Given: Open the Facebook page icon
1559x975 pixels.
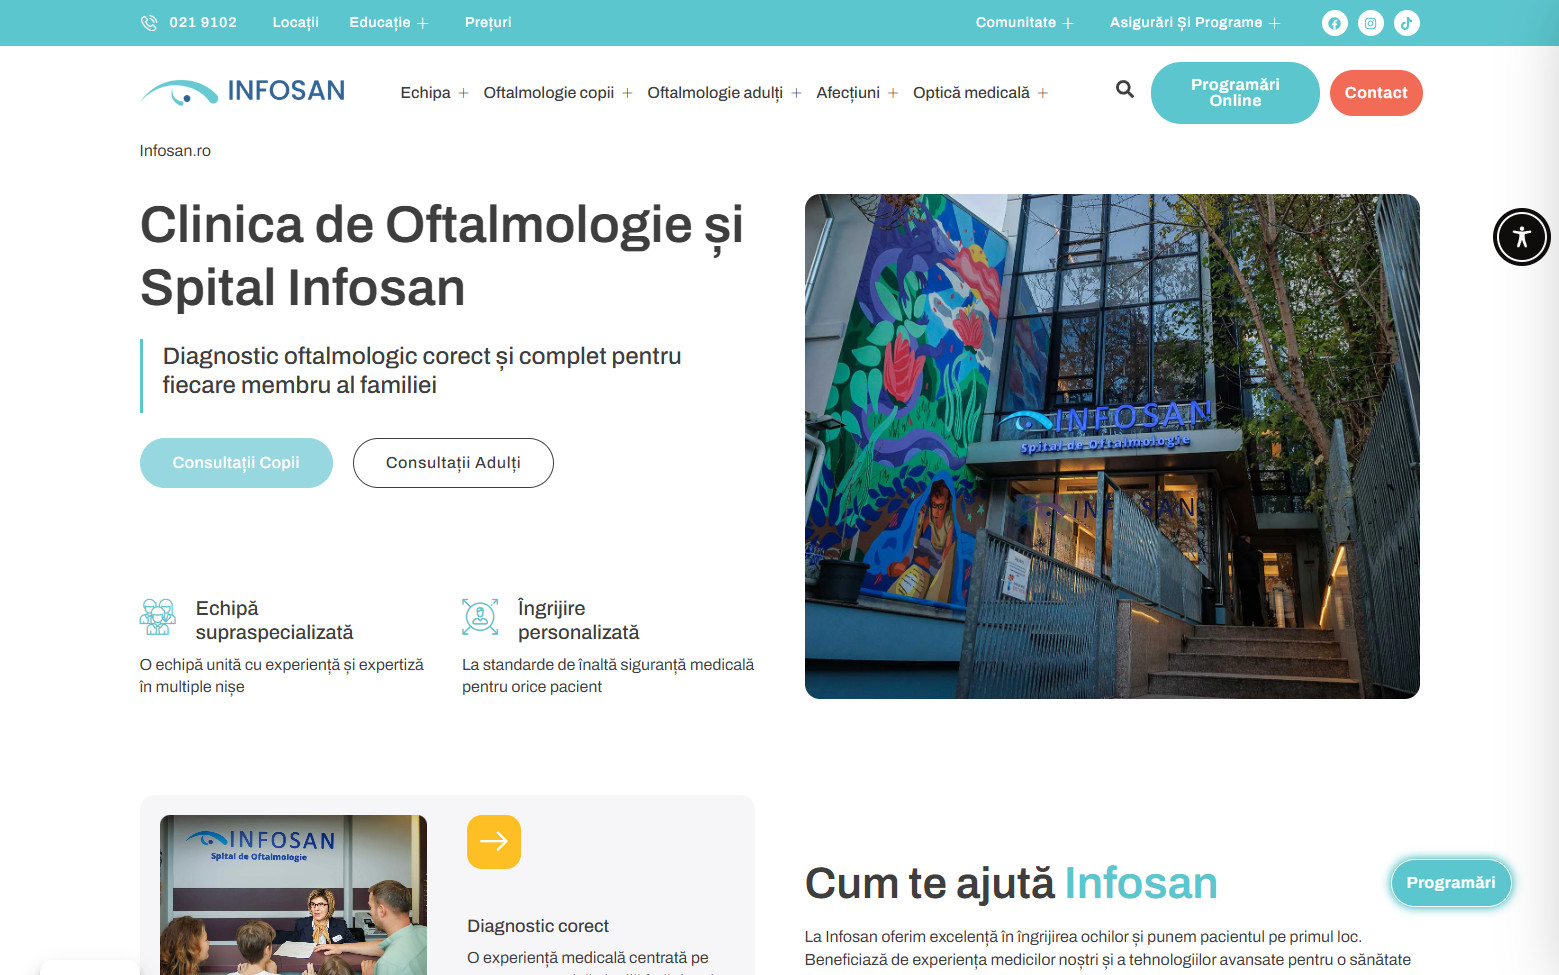Looking at the screenshot, I should pos(1334,23).
